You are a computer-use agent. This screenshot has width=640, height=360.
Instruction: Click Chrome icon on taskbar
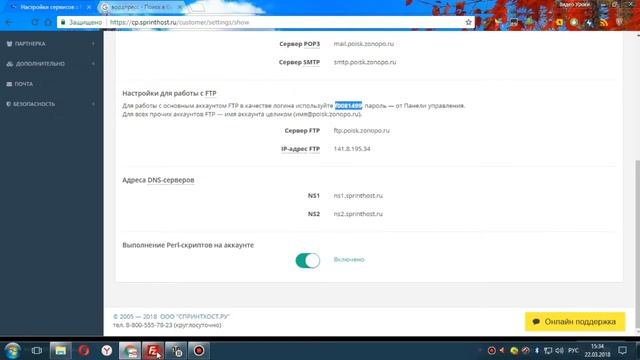(130, 351)
